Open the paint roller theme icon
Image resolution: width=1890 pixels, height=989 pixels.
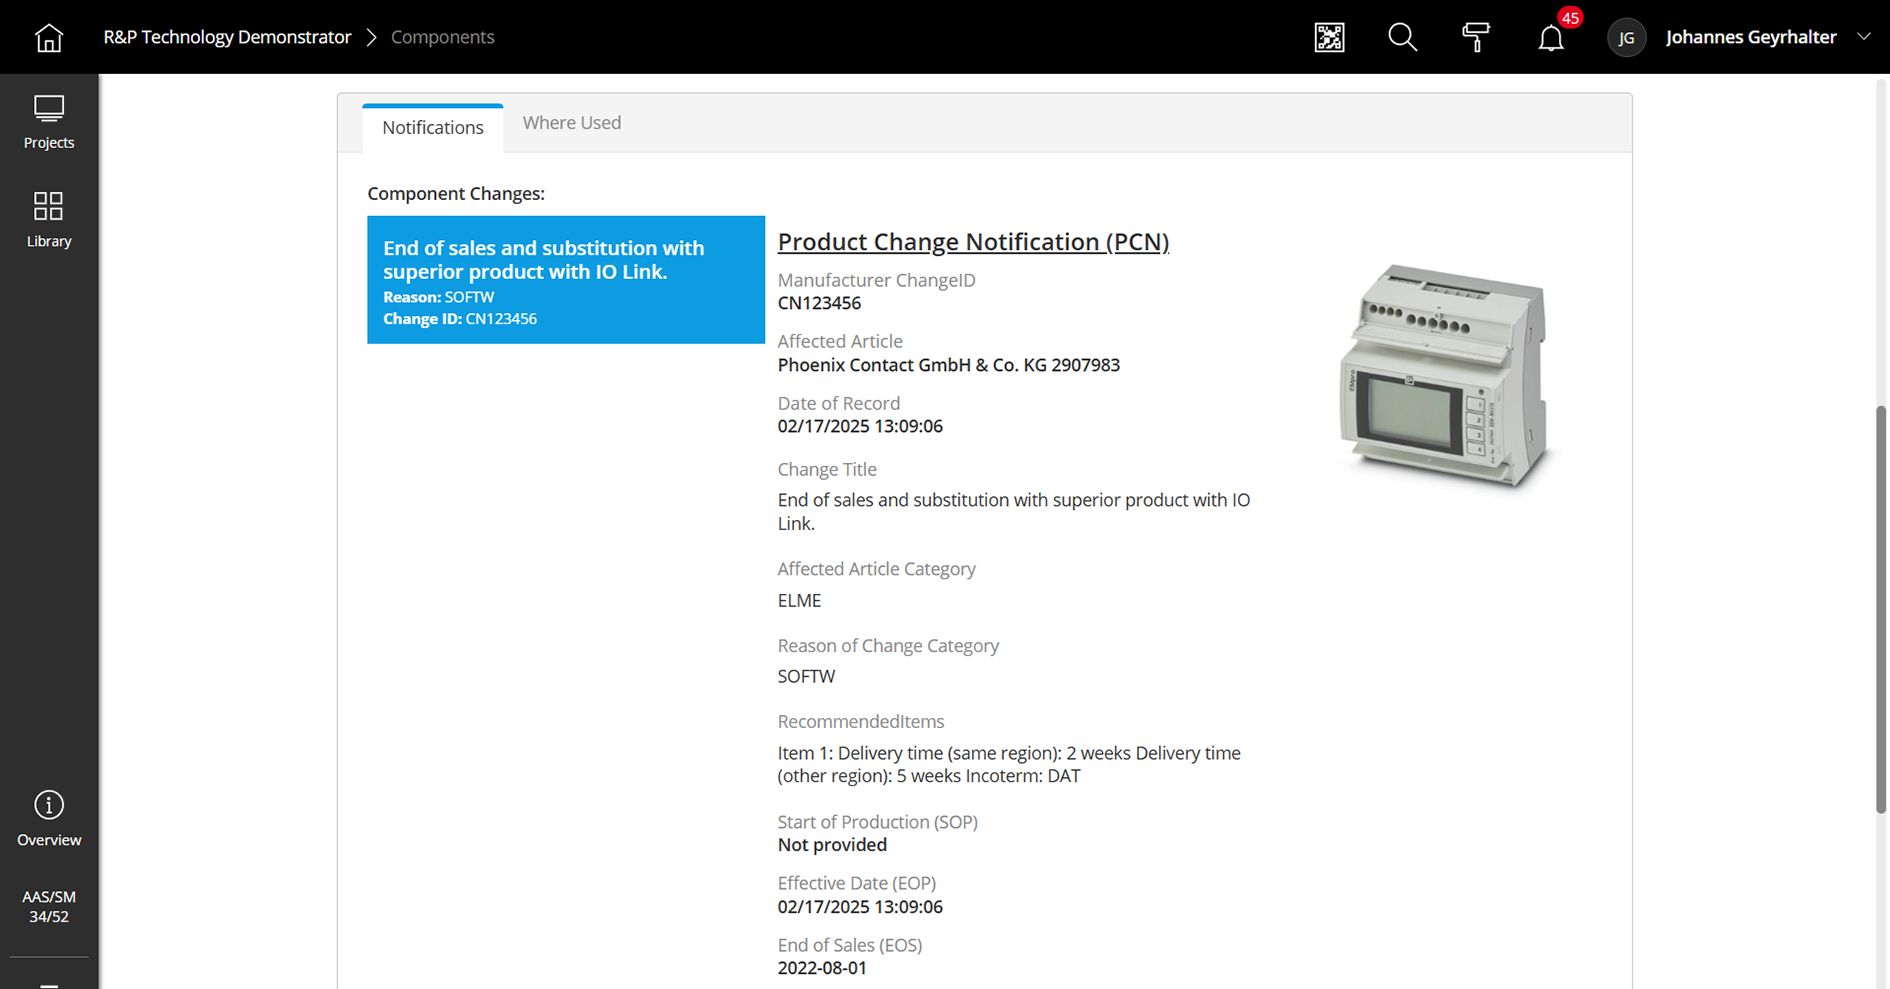point(1475,38)
